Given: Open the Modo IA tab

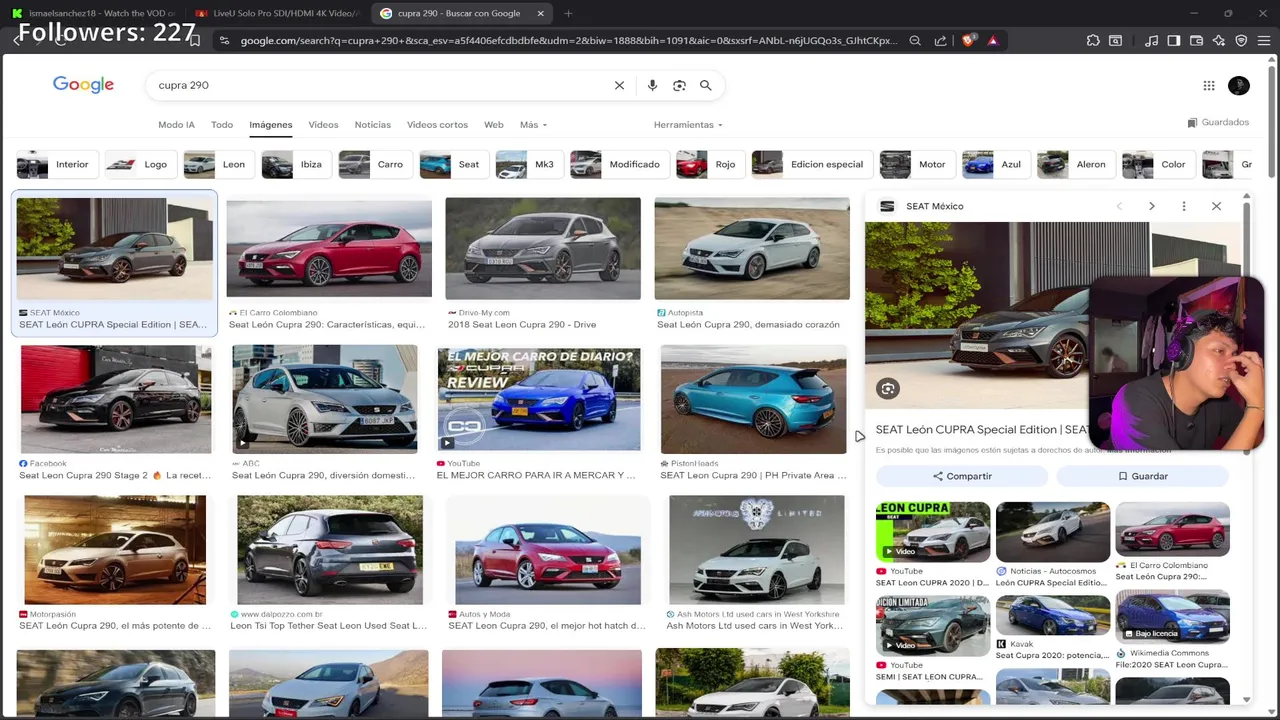Looking at the screenshot, I should [176, 125].
